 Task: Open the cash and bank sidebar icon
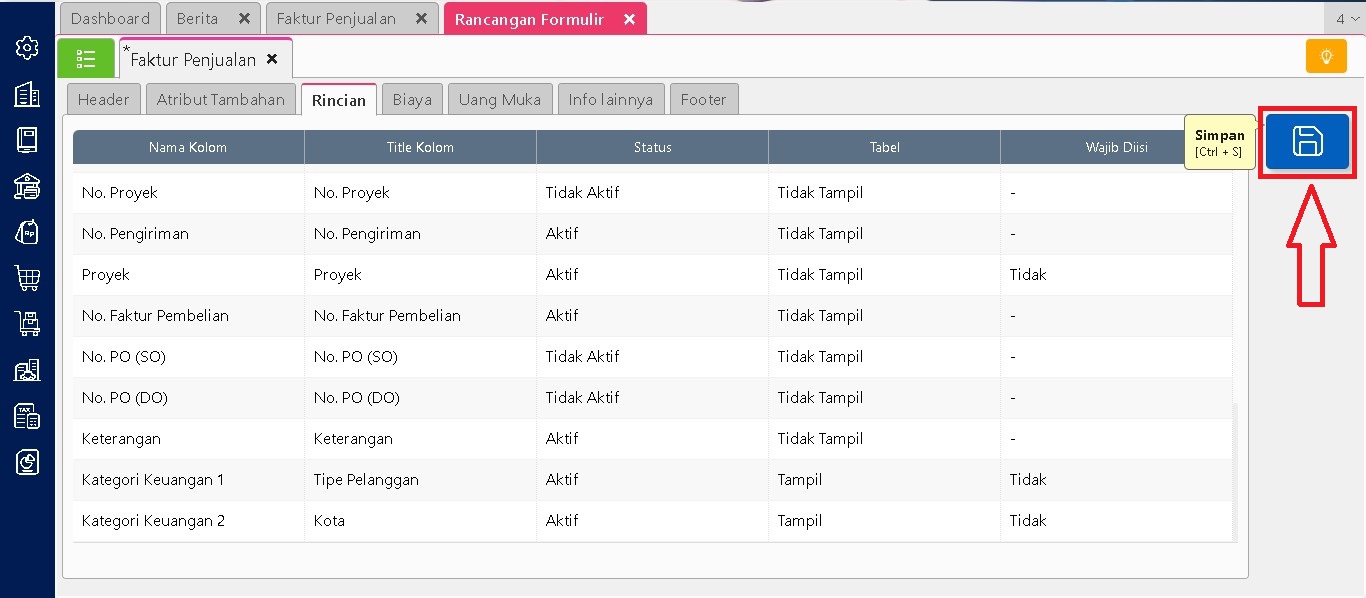(x=27, y=186)
